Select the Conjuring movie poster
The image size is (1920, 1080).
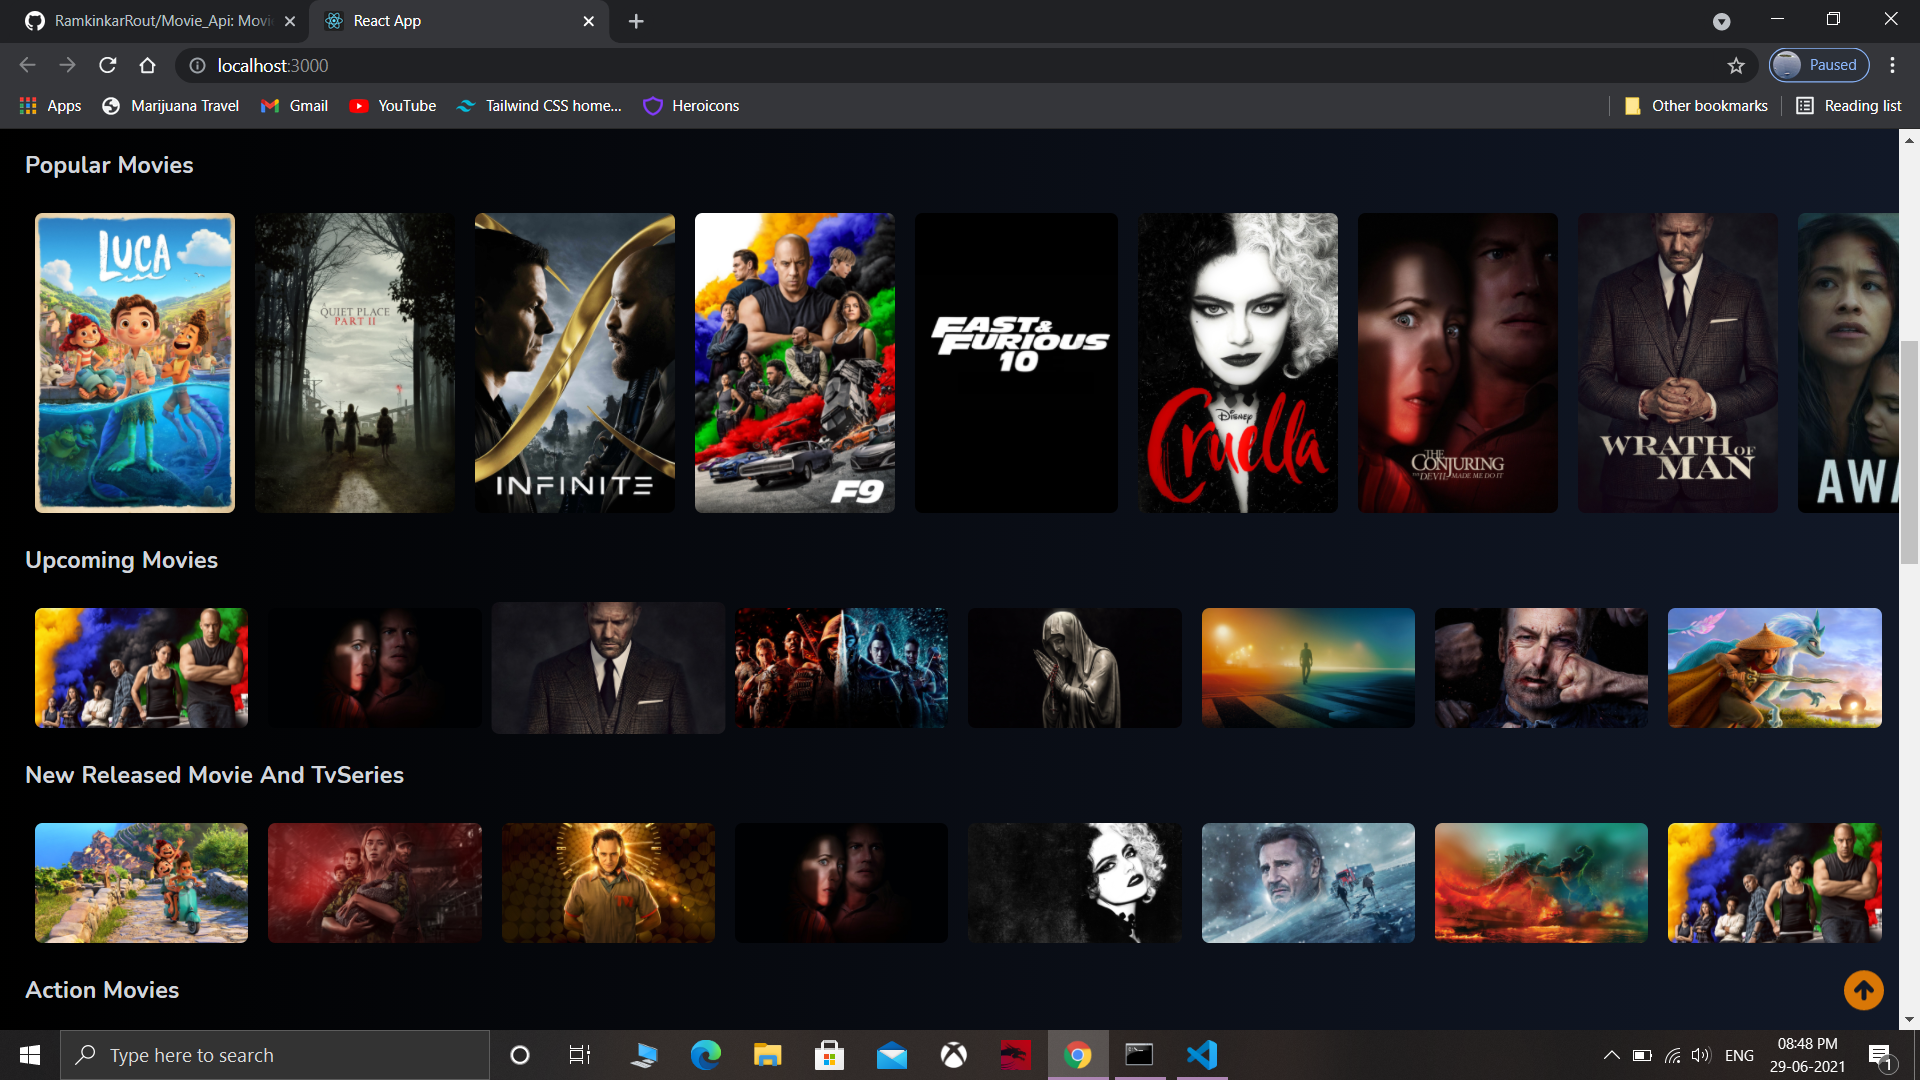[1458, 363]
